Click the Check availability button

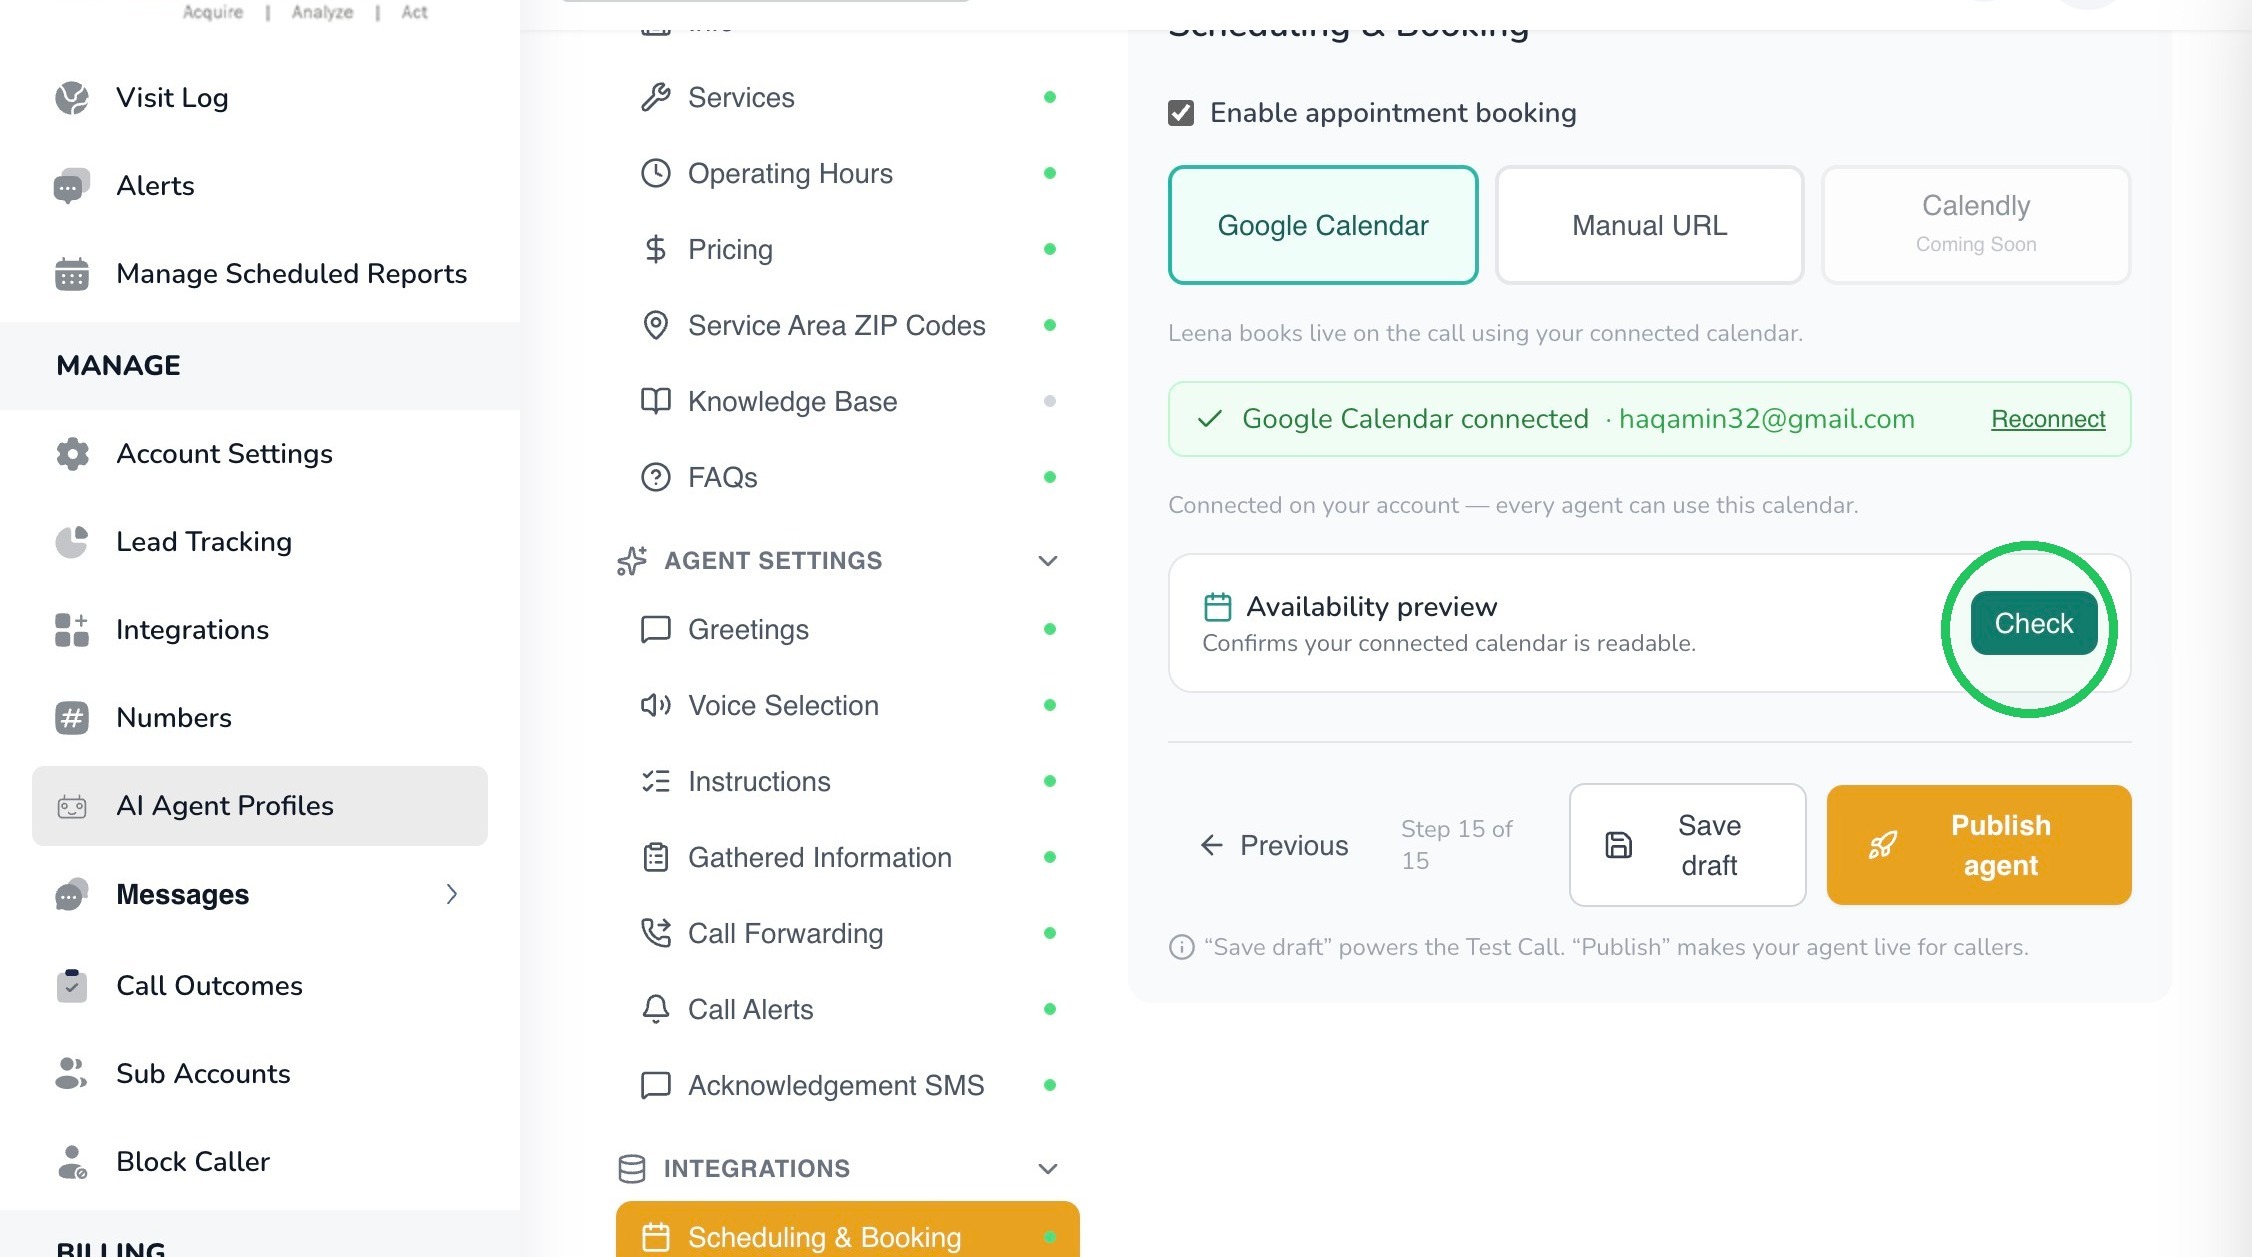click(x=2034, y=623)
